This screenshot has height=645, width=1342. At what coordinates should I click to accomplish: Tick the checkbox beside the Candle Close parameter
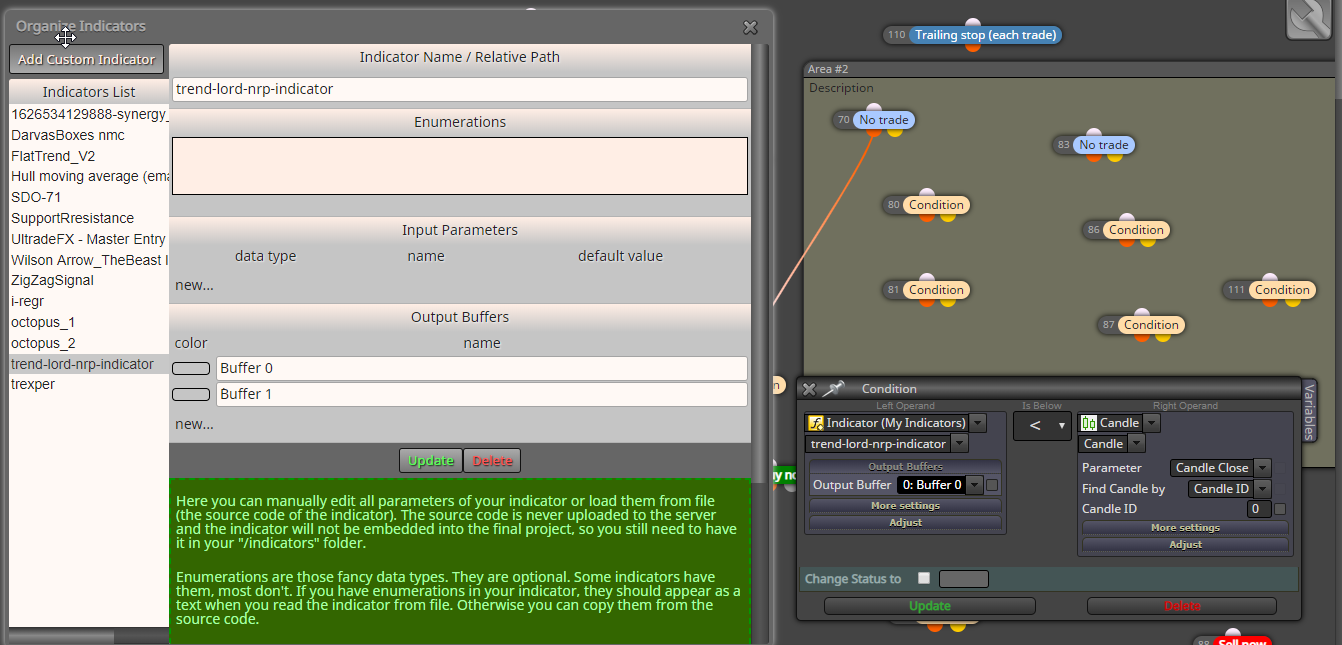(x=1280, y=468)
